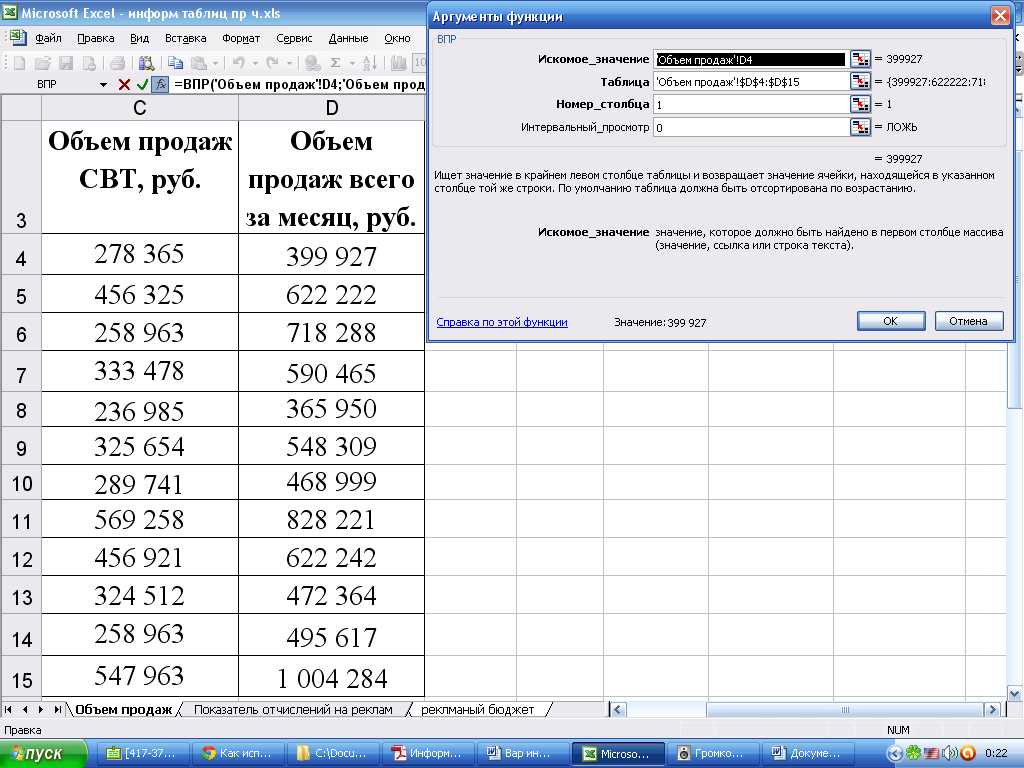
Task: Select column C header
Action: 140,108
